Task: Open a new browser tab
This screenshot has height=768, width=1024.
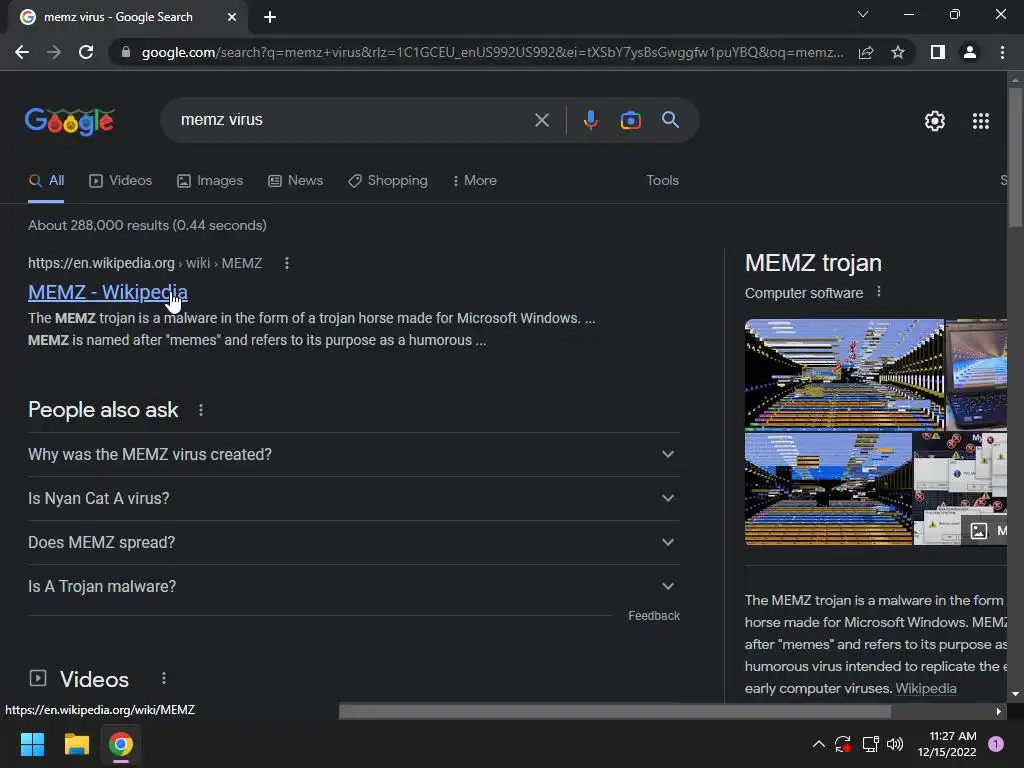Action: click(270, 17)
